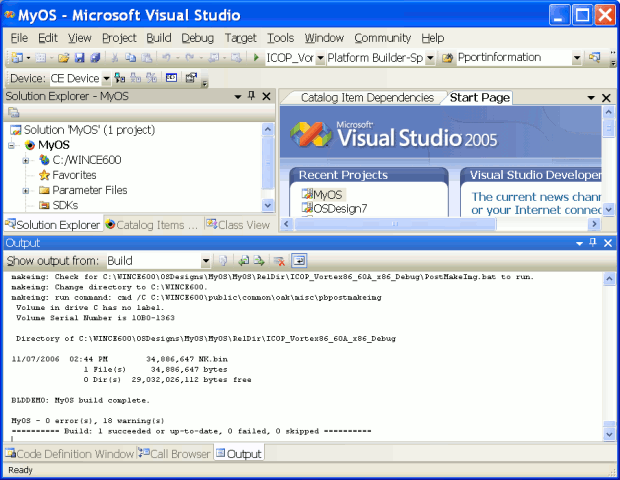Click Solution Explorer scroll down arrow
The height and width of the screenshot is (480, 620).
[268, 205]
